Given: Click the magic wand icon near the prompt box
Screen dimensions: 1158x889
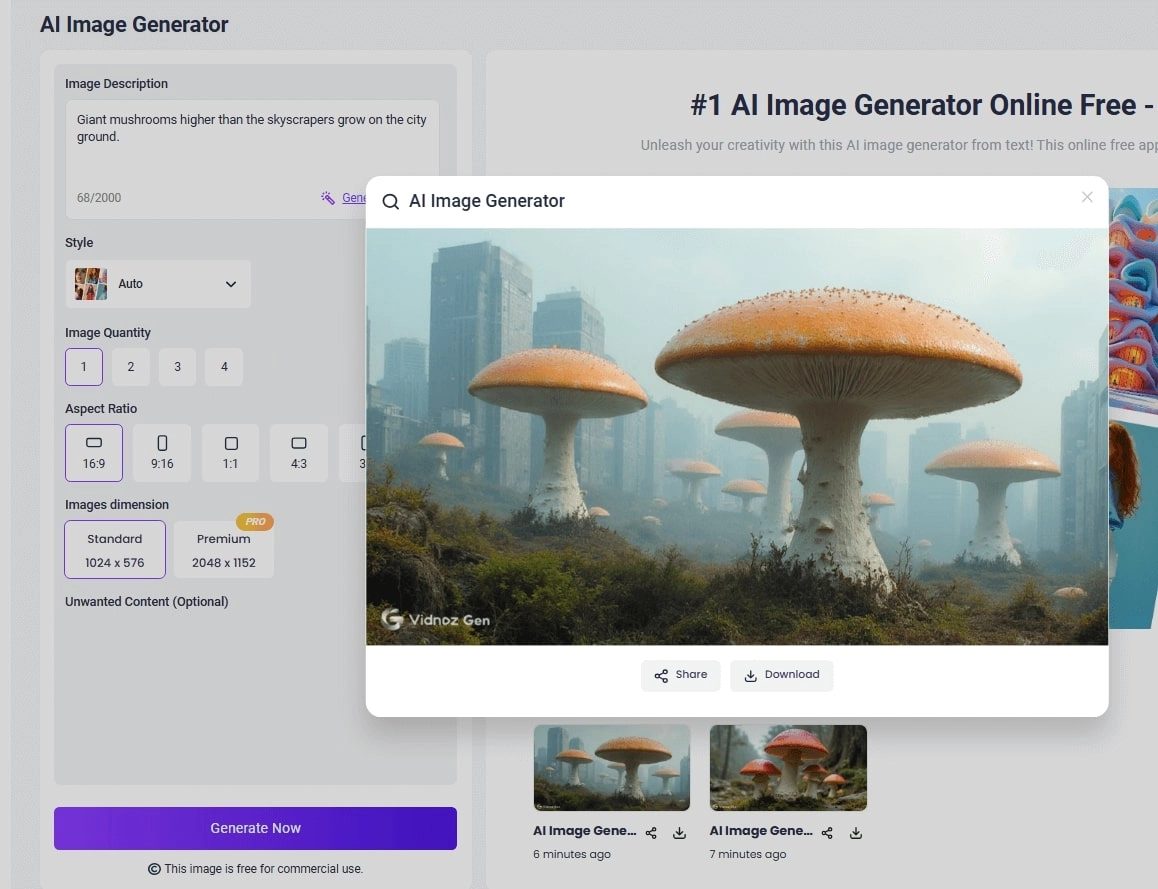Looking at the screenshot, I should click(329, 197).
